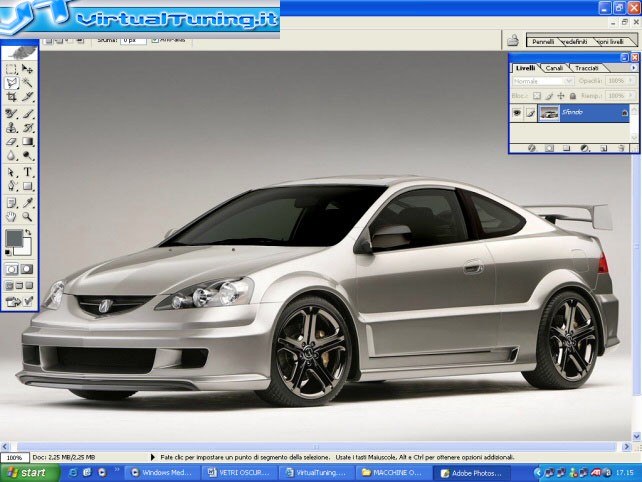The width and height of the screenshot is (642, 482).
Task: Hide the Sfondo layer with eye icon
Action: tap(517, 112)
